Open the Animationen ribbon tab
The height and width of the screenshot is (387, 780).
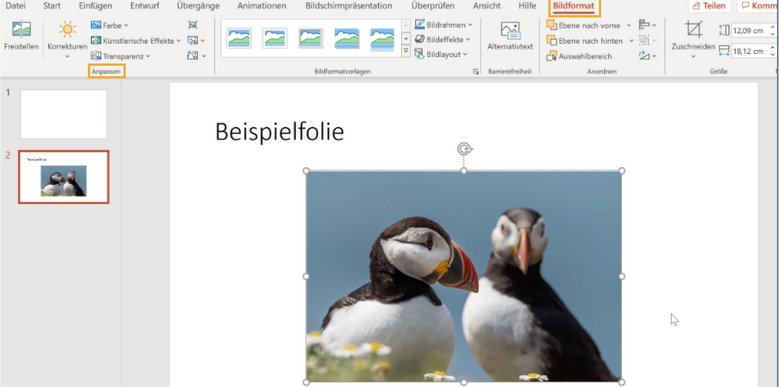coord(262,6)
